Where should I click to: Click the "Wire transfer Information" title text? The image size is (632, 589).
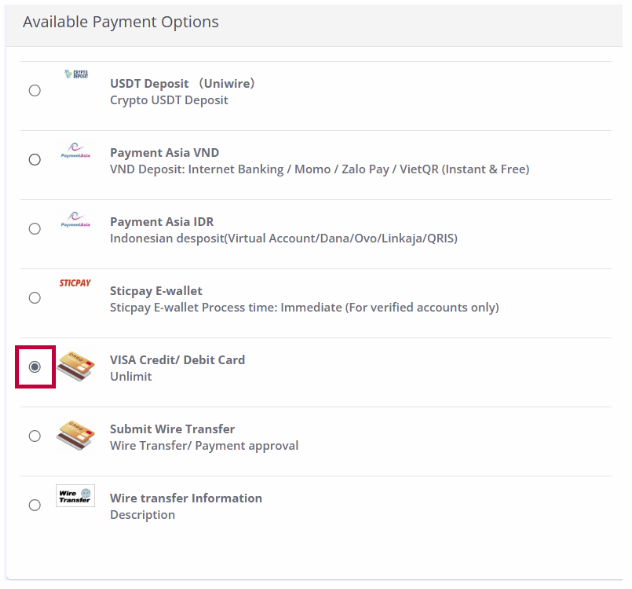[186, 498]
